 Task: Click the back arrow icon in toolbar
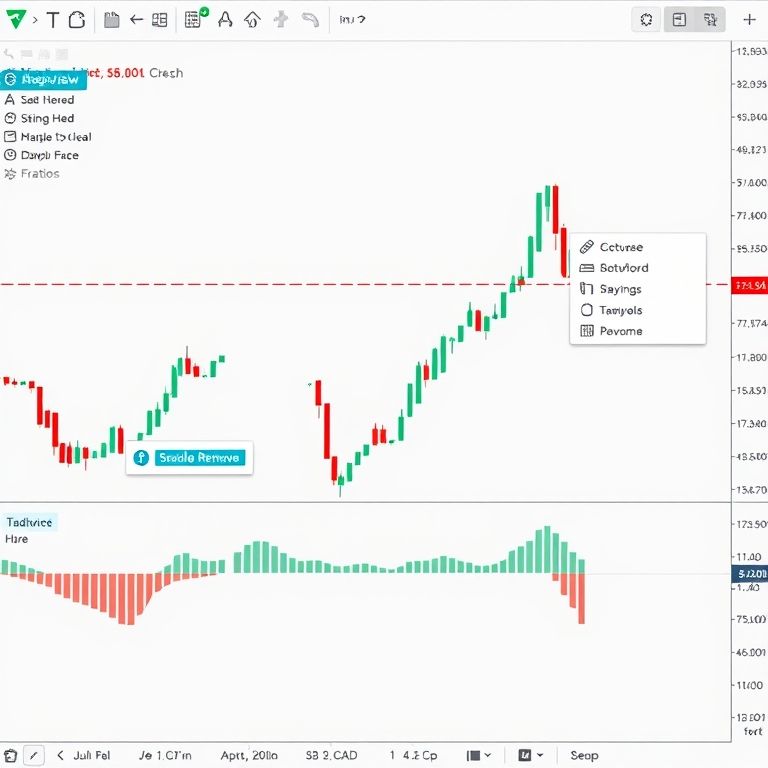click(x=137, y=19)
